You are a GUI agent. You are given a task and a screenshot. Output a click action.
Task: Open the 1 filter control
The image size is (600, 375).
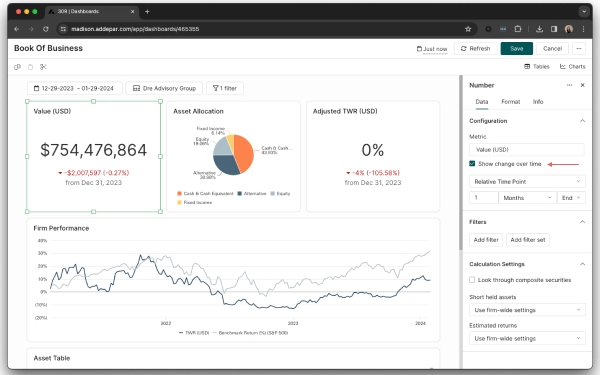click(x=225, y=88)
